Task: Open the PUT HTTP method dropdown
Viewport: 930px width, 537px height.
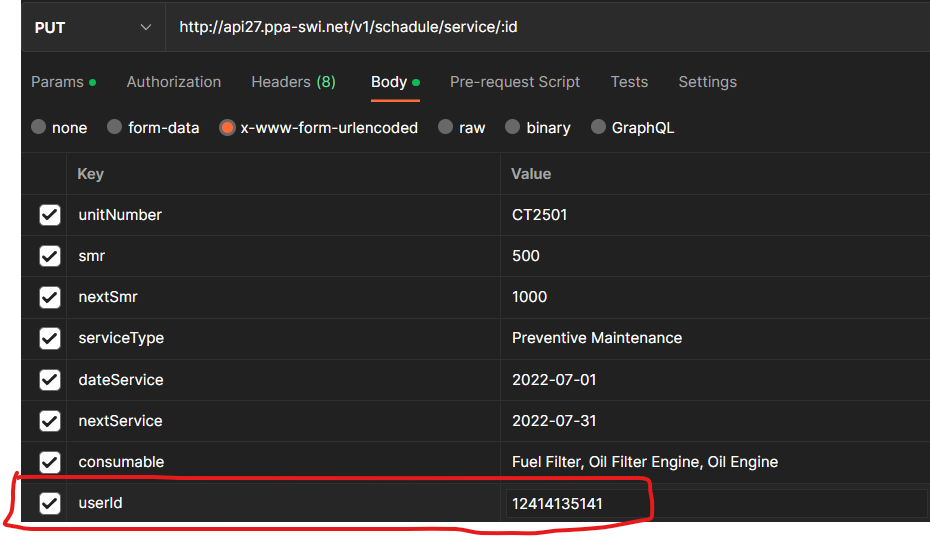Action: (x=92, y=28)
